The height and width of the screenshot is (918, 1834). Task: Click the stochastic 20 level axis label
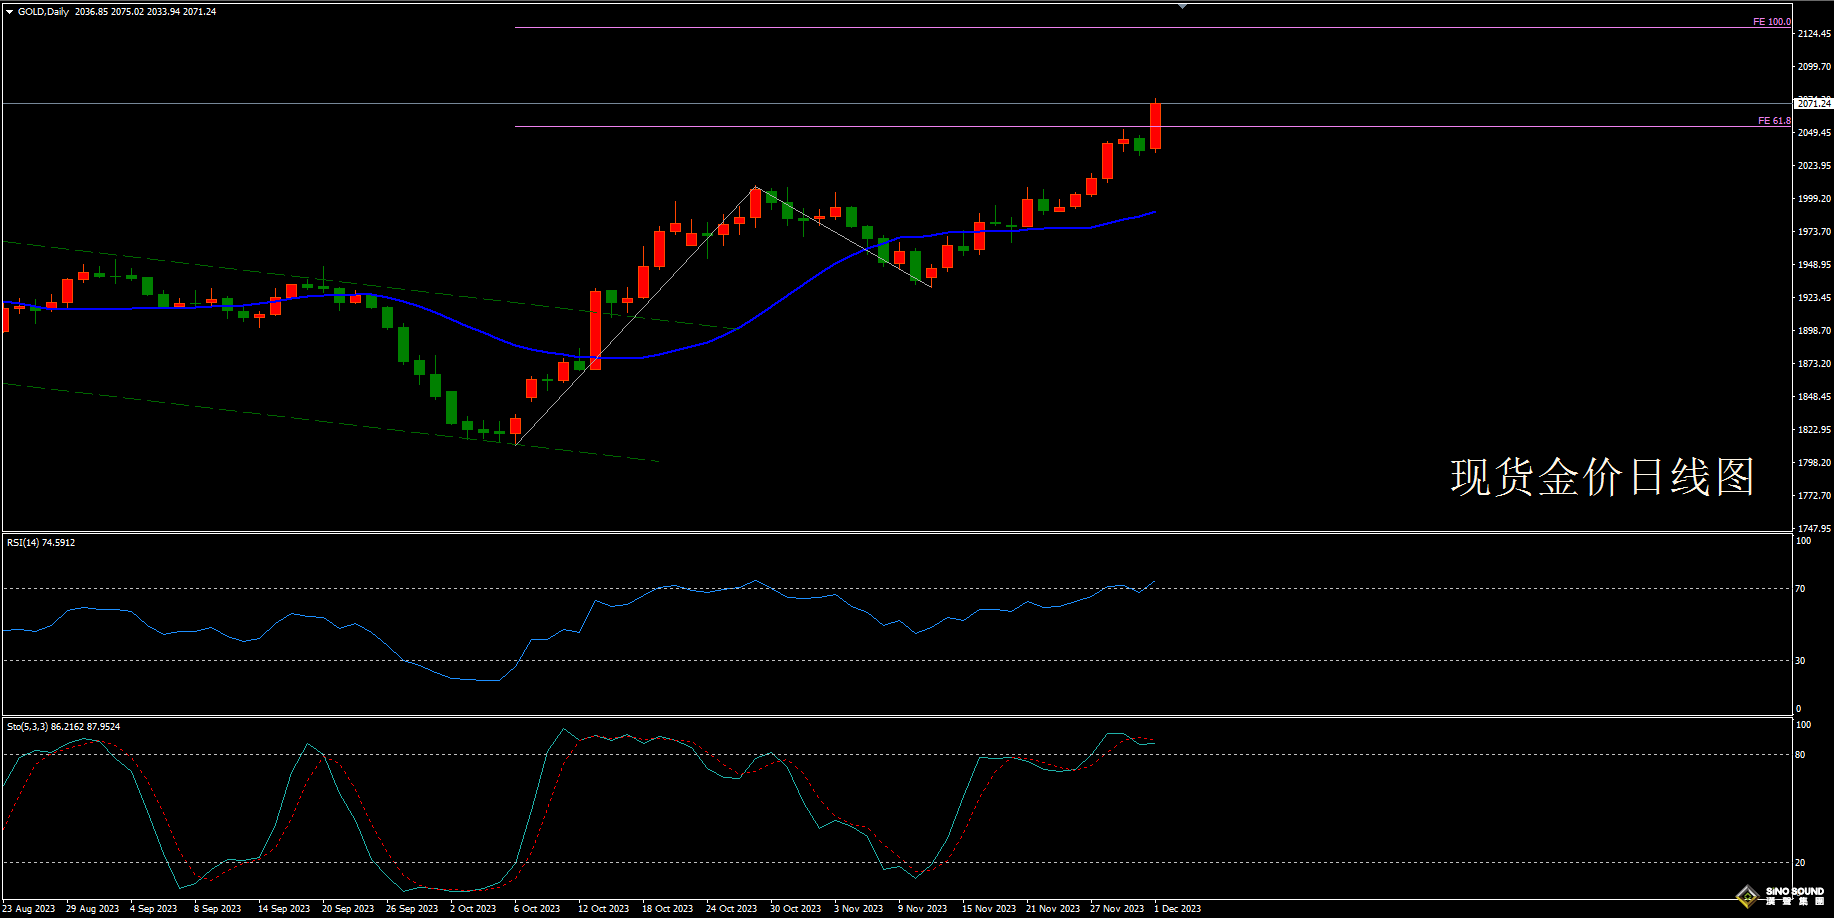click(1801, 862)
